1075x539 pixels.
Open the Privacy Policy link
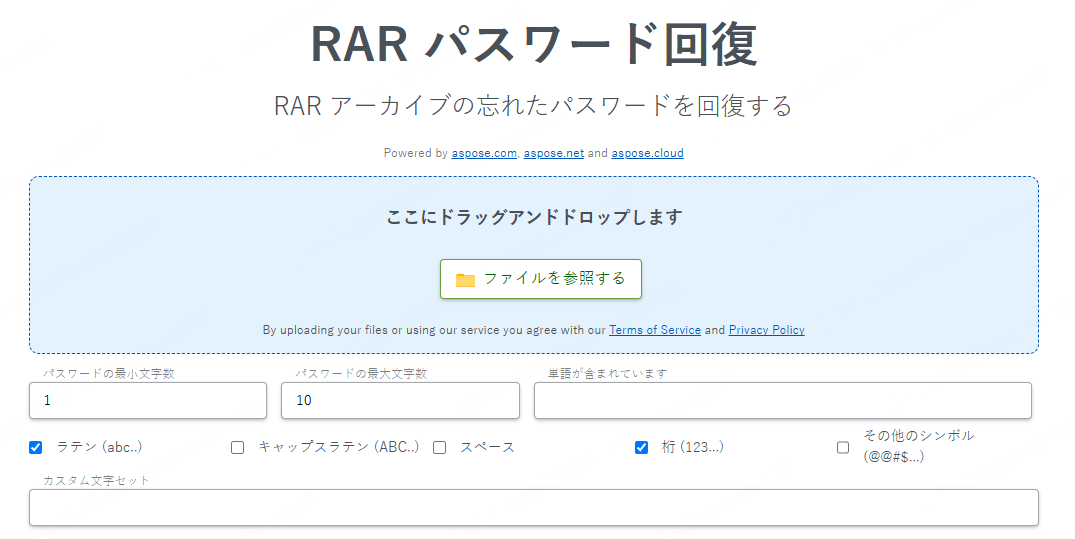pos(766,330)
